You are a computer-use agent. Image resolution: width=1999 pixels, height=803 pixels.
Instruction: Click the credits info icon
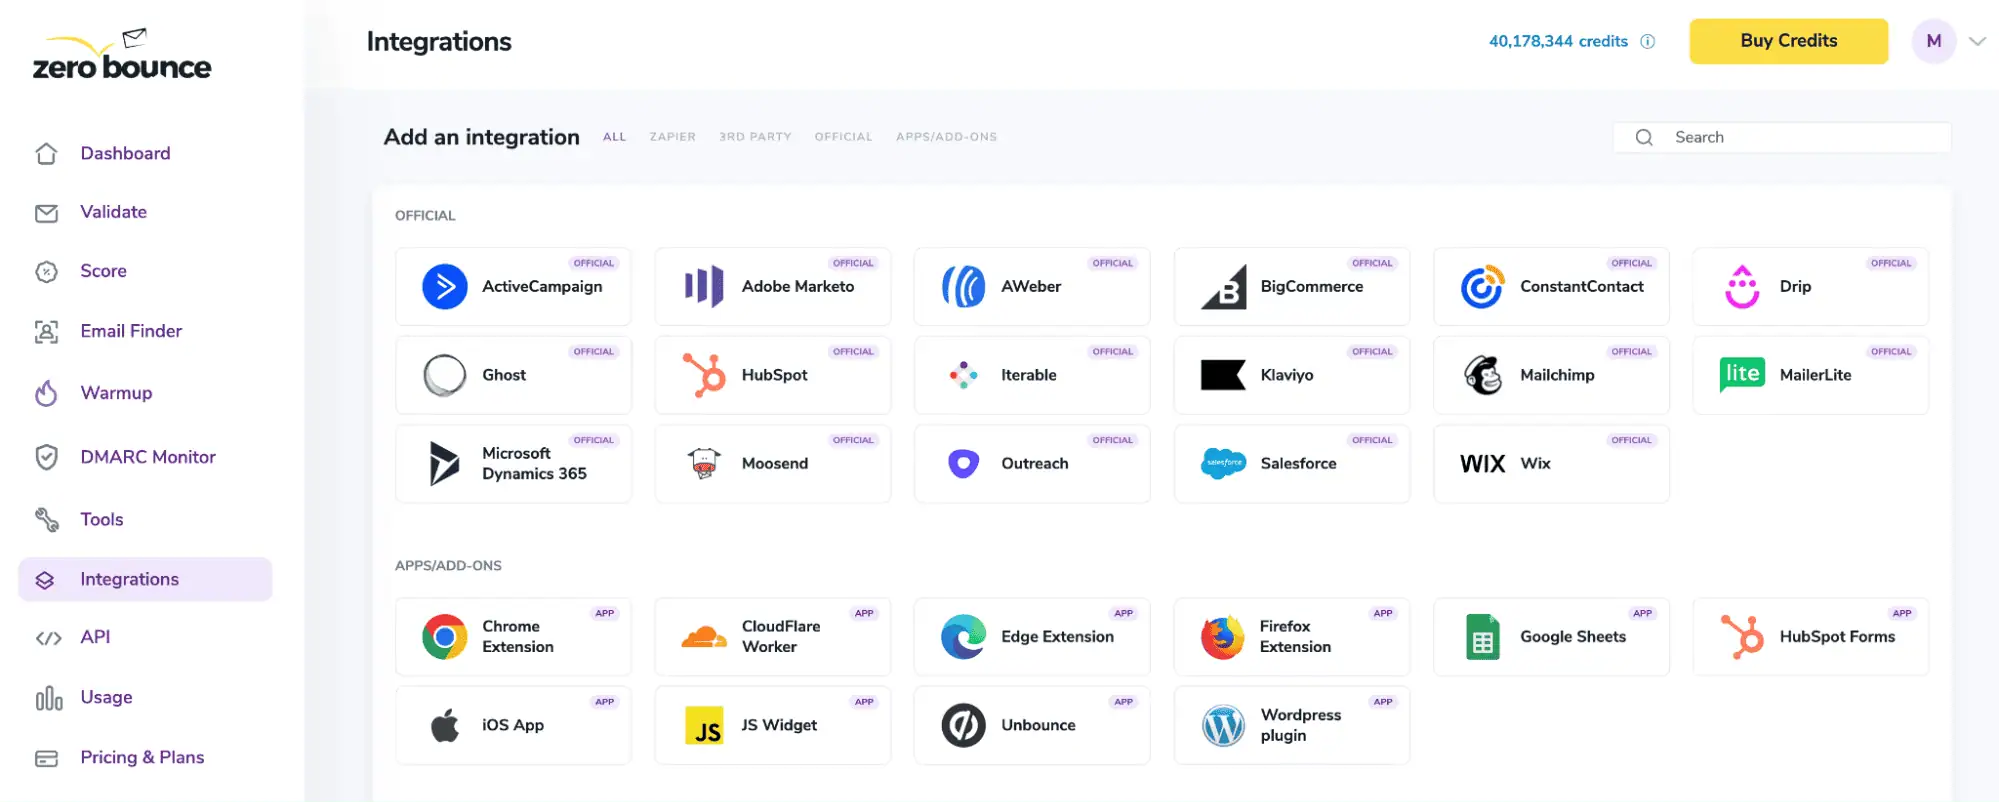[x=1648, y=42]
